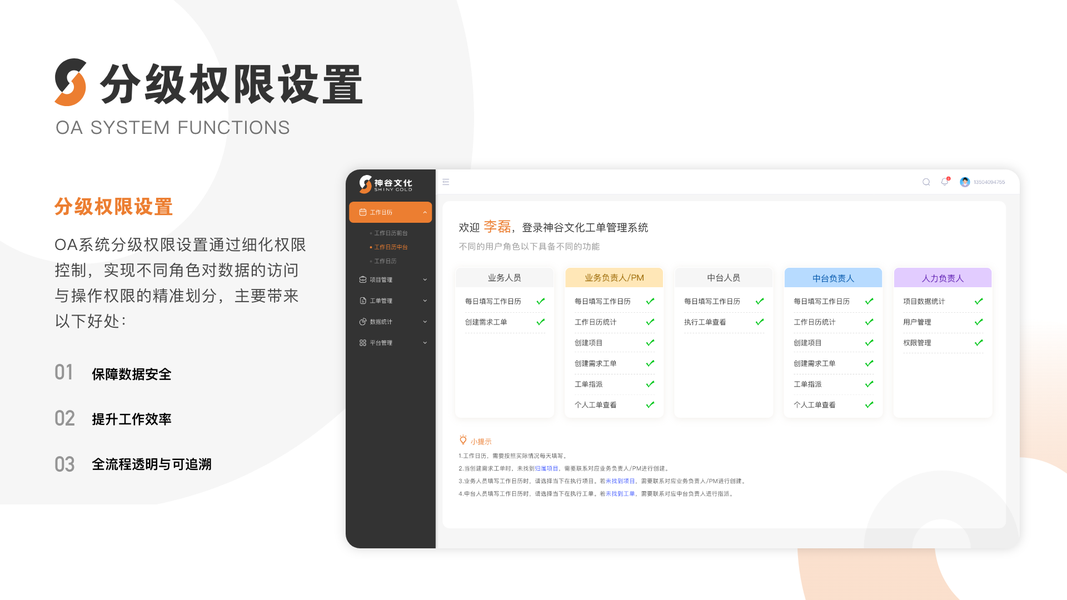The height and width of the screenshot is (600, 1067).
Task: Open the 工作日历前台 submenu item
Action: 391,233
